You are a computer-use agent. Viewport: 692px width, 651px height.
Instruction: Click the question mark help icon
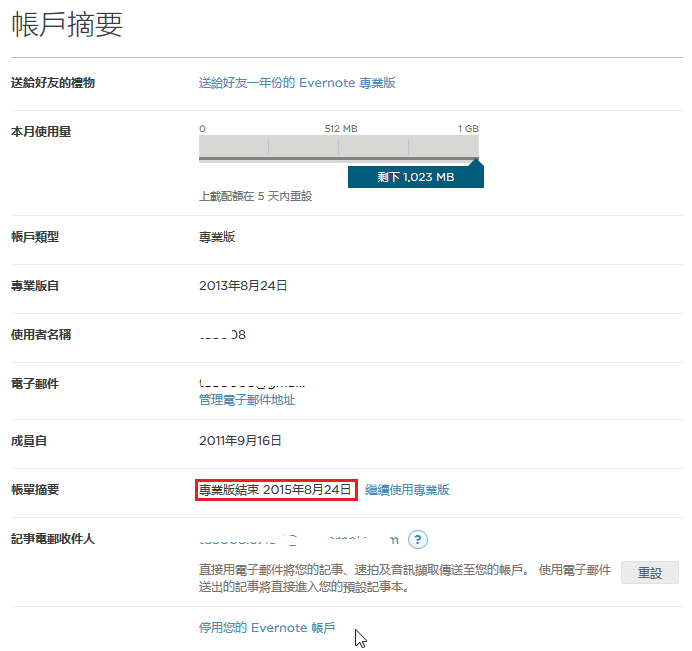point(417,539)
